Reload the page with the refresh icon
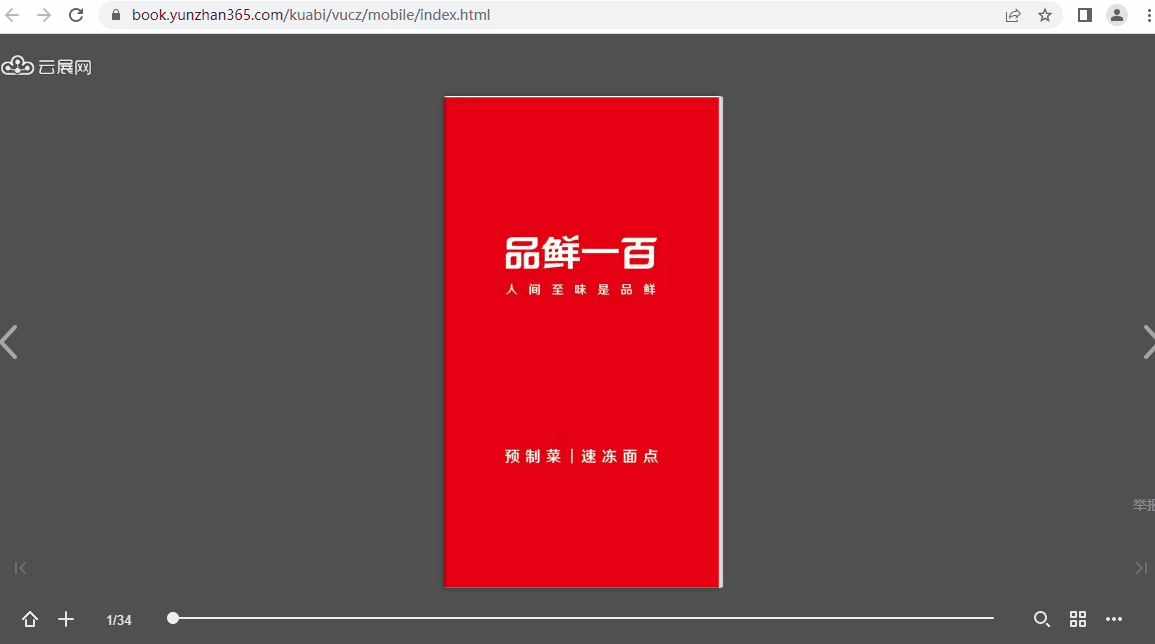Screen dimensions: 1155x644 click(x=76, y=15)
